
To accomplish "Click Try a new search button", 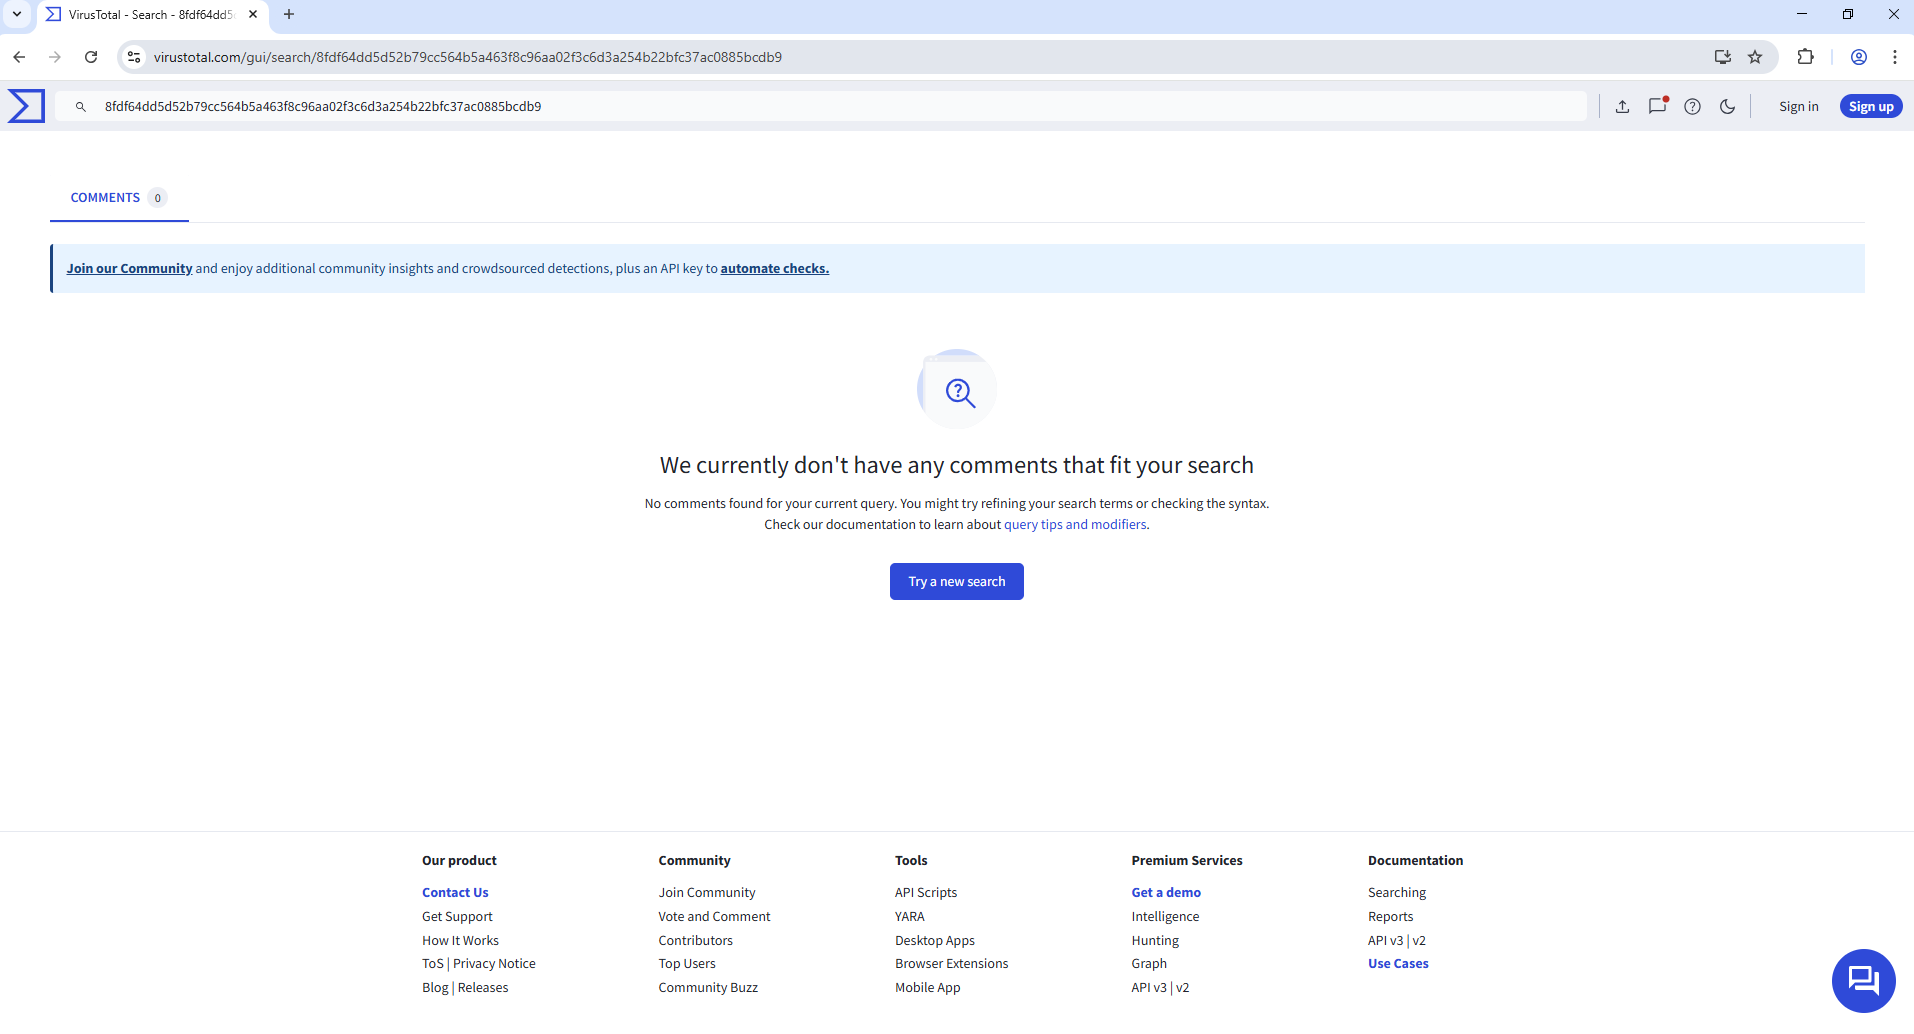I will point(957,582).
